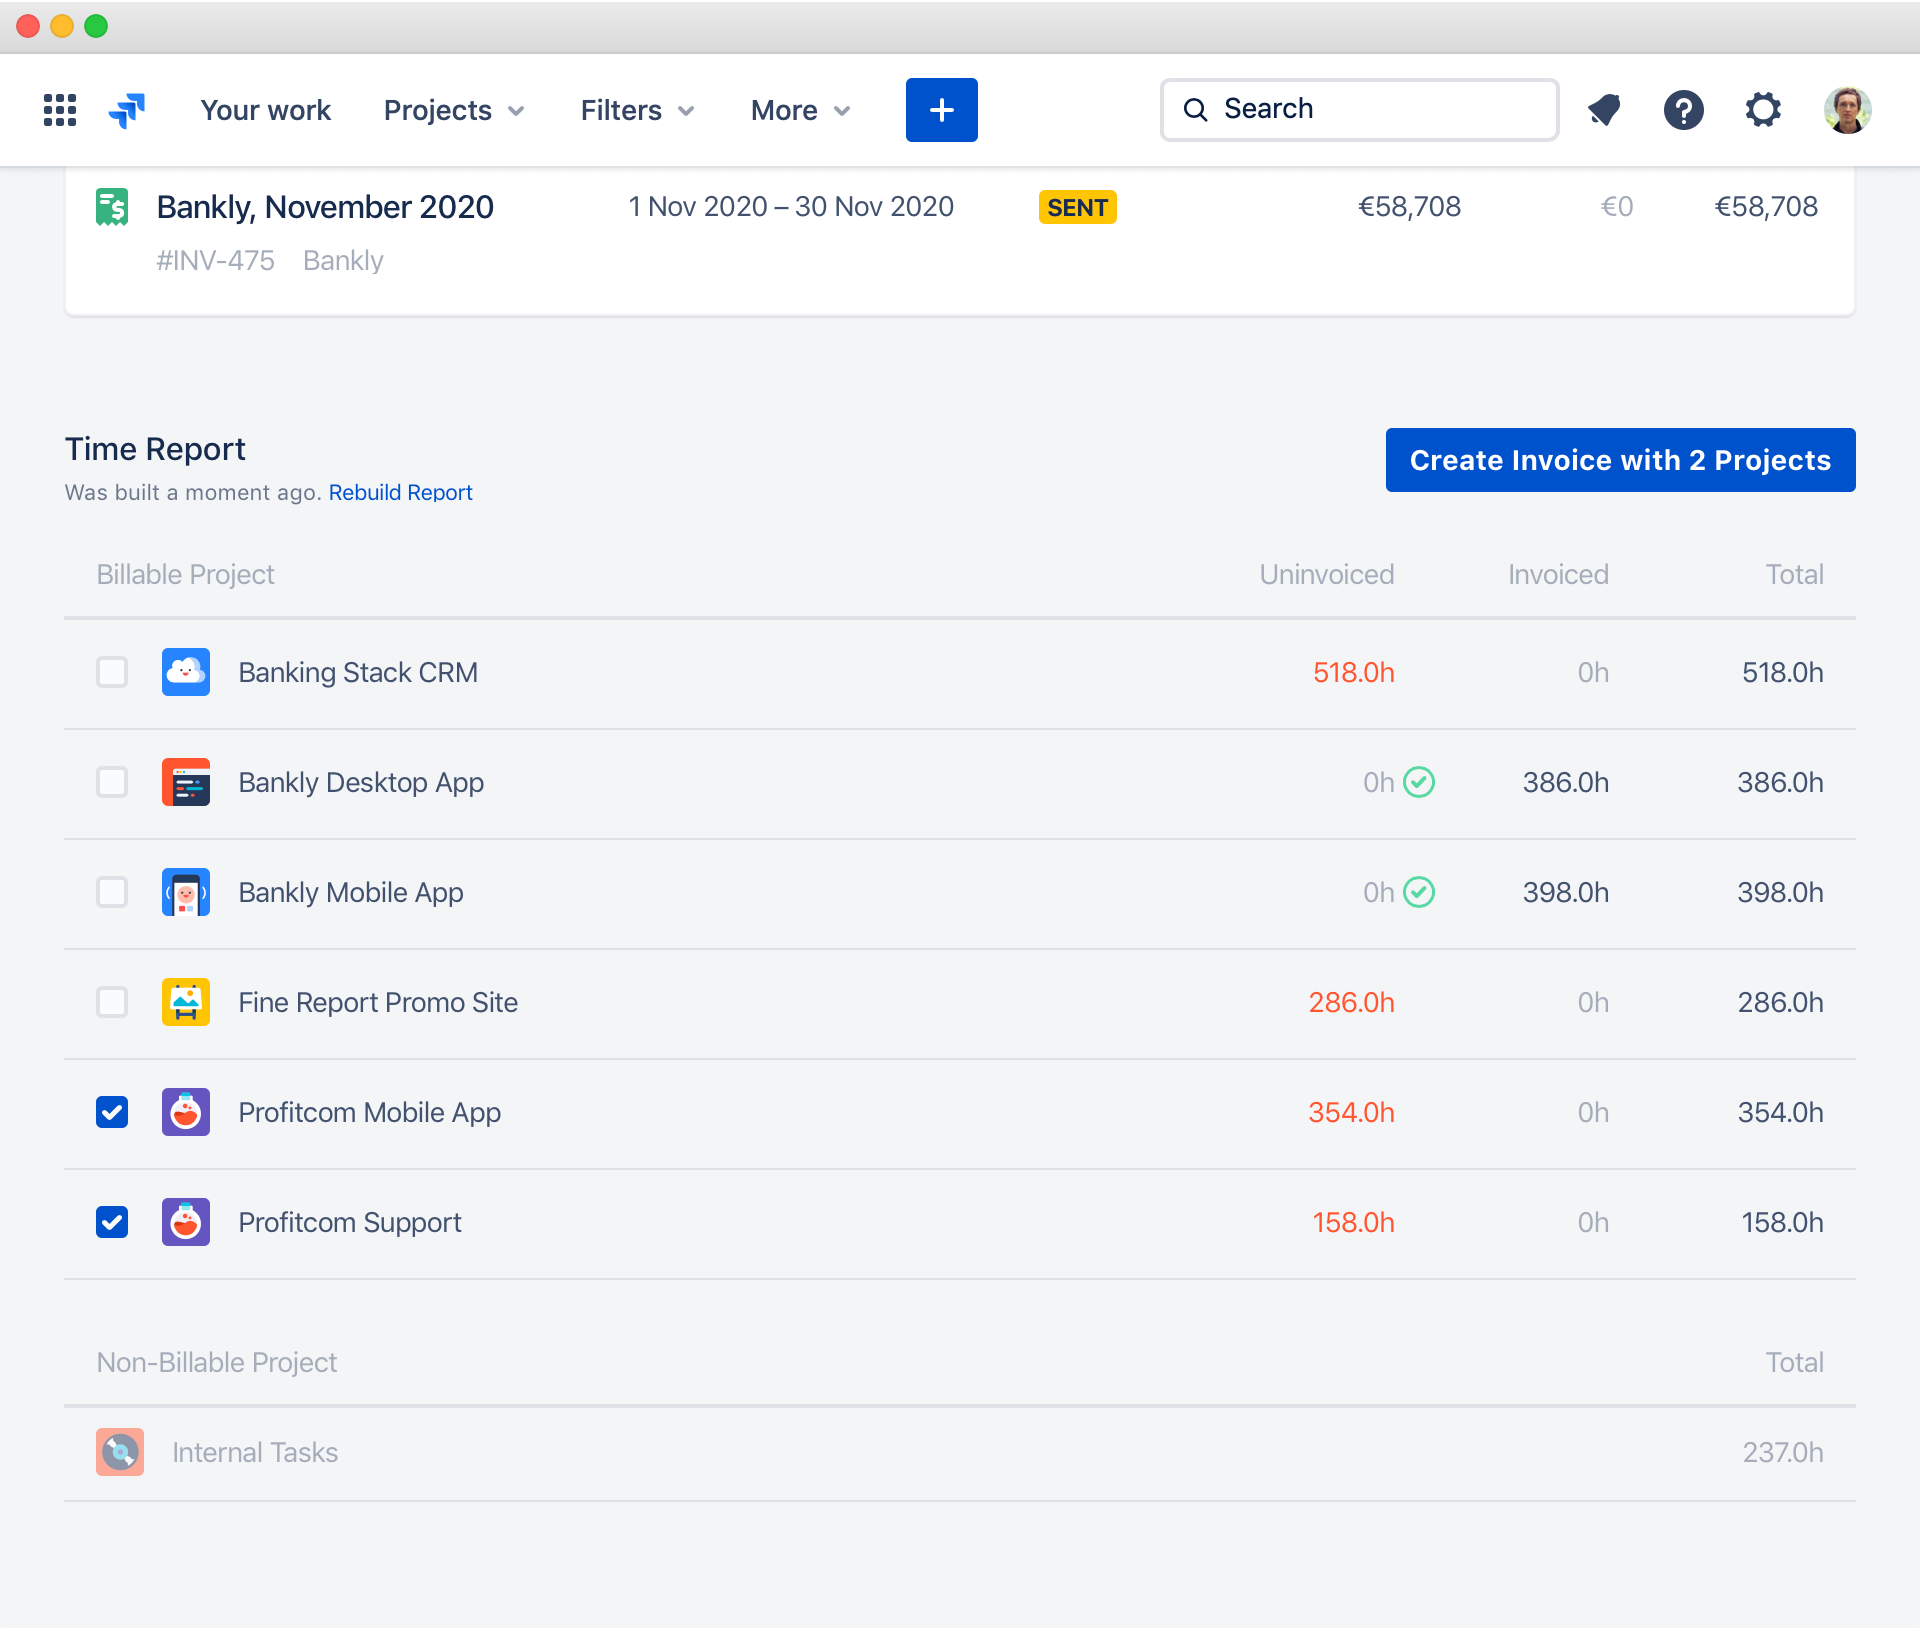Click the invoice icon for Bankly, November 2020
This screenshot has width=1920, height=1628.
coord(112,207)
